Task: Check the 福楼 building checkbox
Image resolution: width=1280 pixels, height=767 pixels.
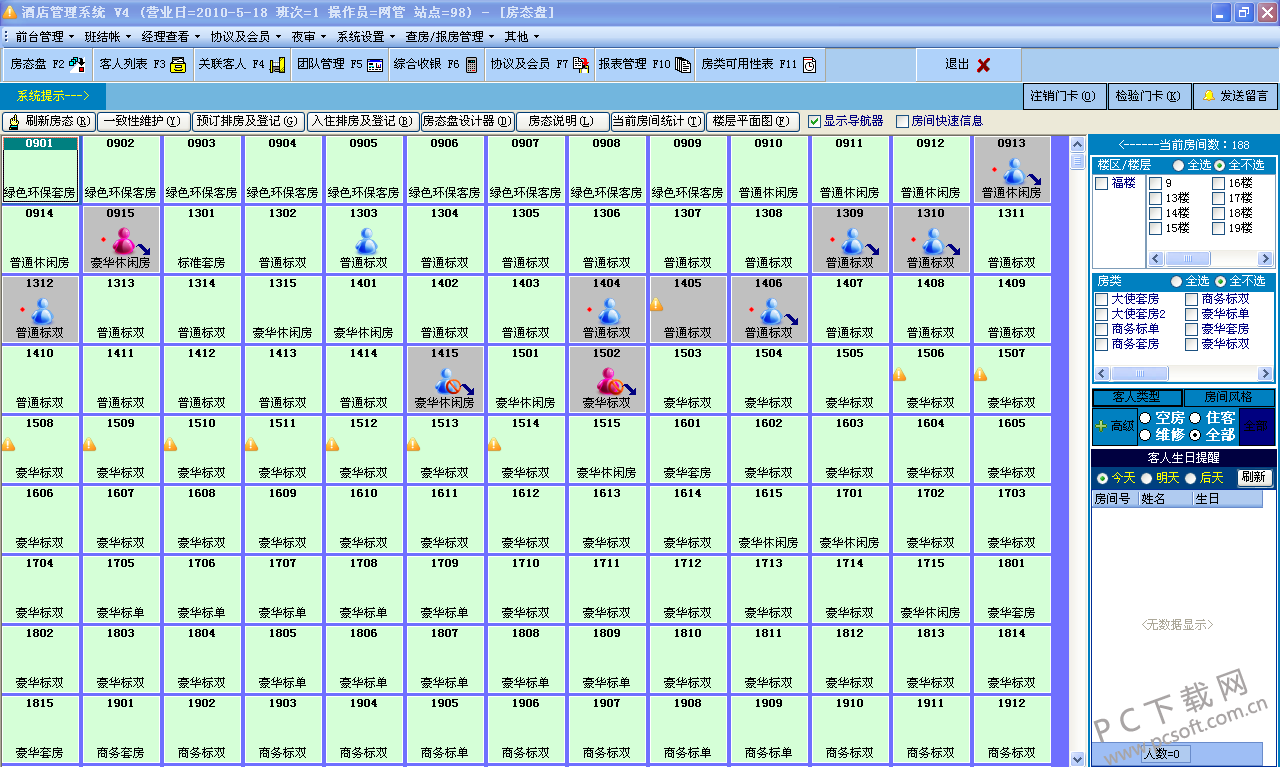Action: (x=1102, y=183)
